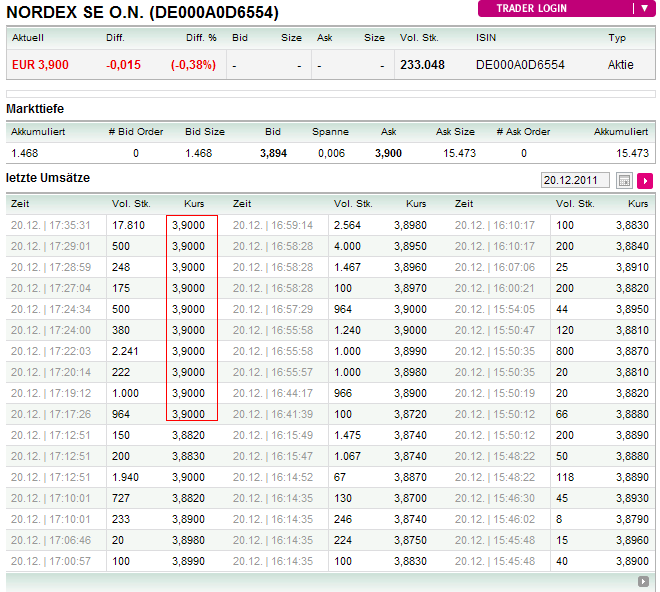660x592 pixels.
Task: Click the trade time 20.12. | 17:35:31
Action: 51,225
